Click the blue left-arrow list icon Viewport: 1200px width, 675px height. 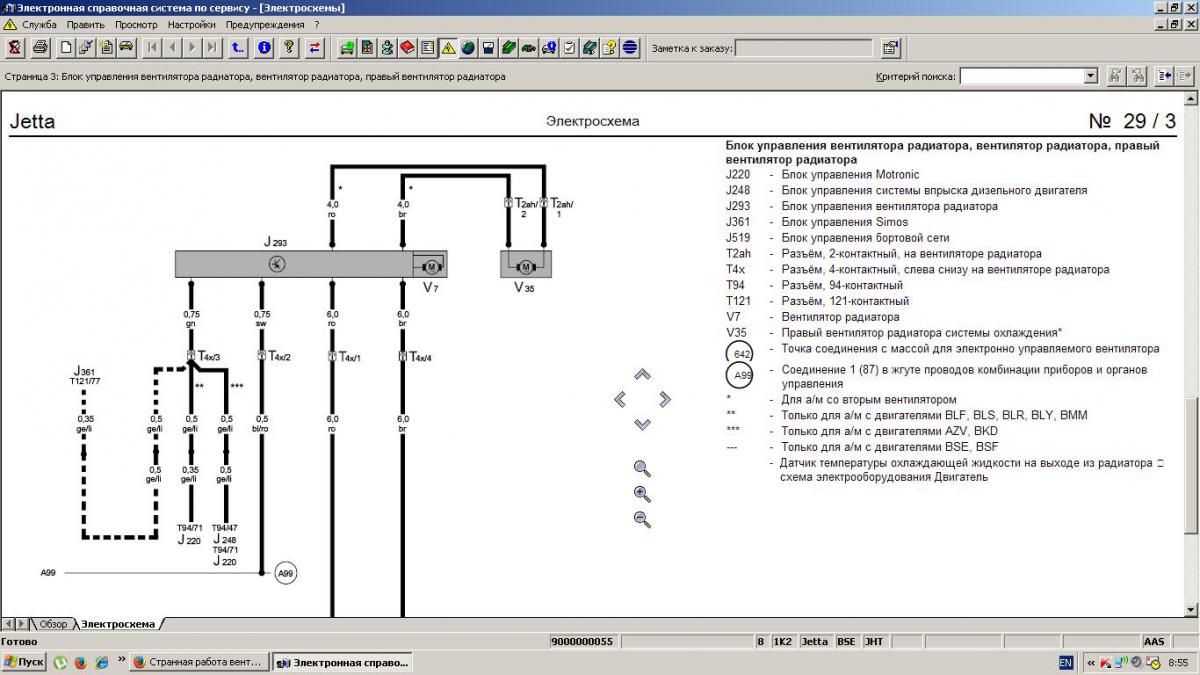tap(1165, 76)
